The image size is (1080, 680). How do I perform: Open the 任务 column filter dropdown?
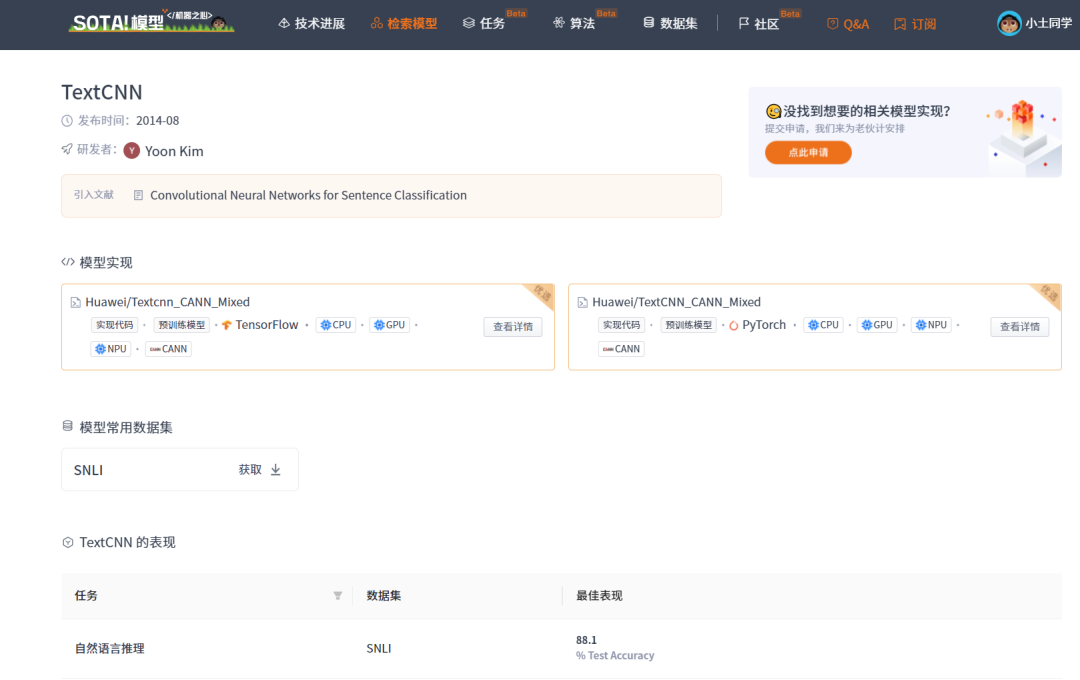[337, 594]
